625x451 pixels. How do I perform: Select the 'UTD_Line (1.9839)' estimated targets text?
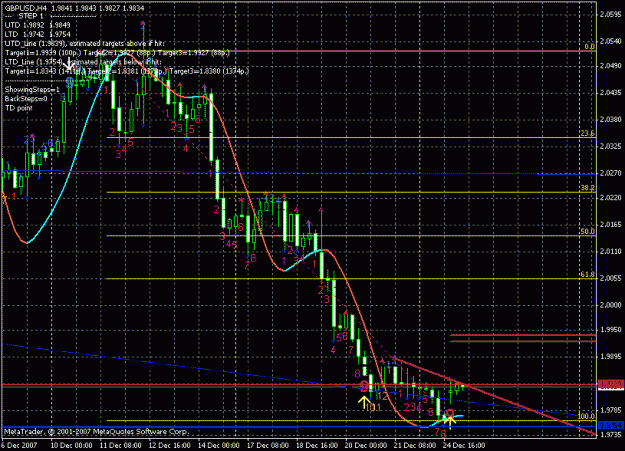point(85,43)
